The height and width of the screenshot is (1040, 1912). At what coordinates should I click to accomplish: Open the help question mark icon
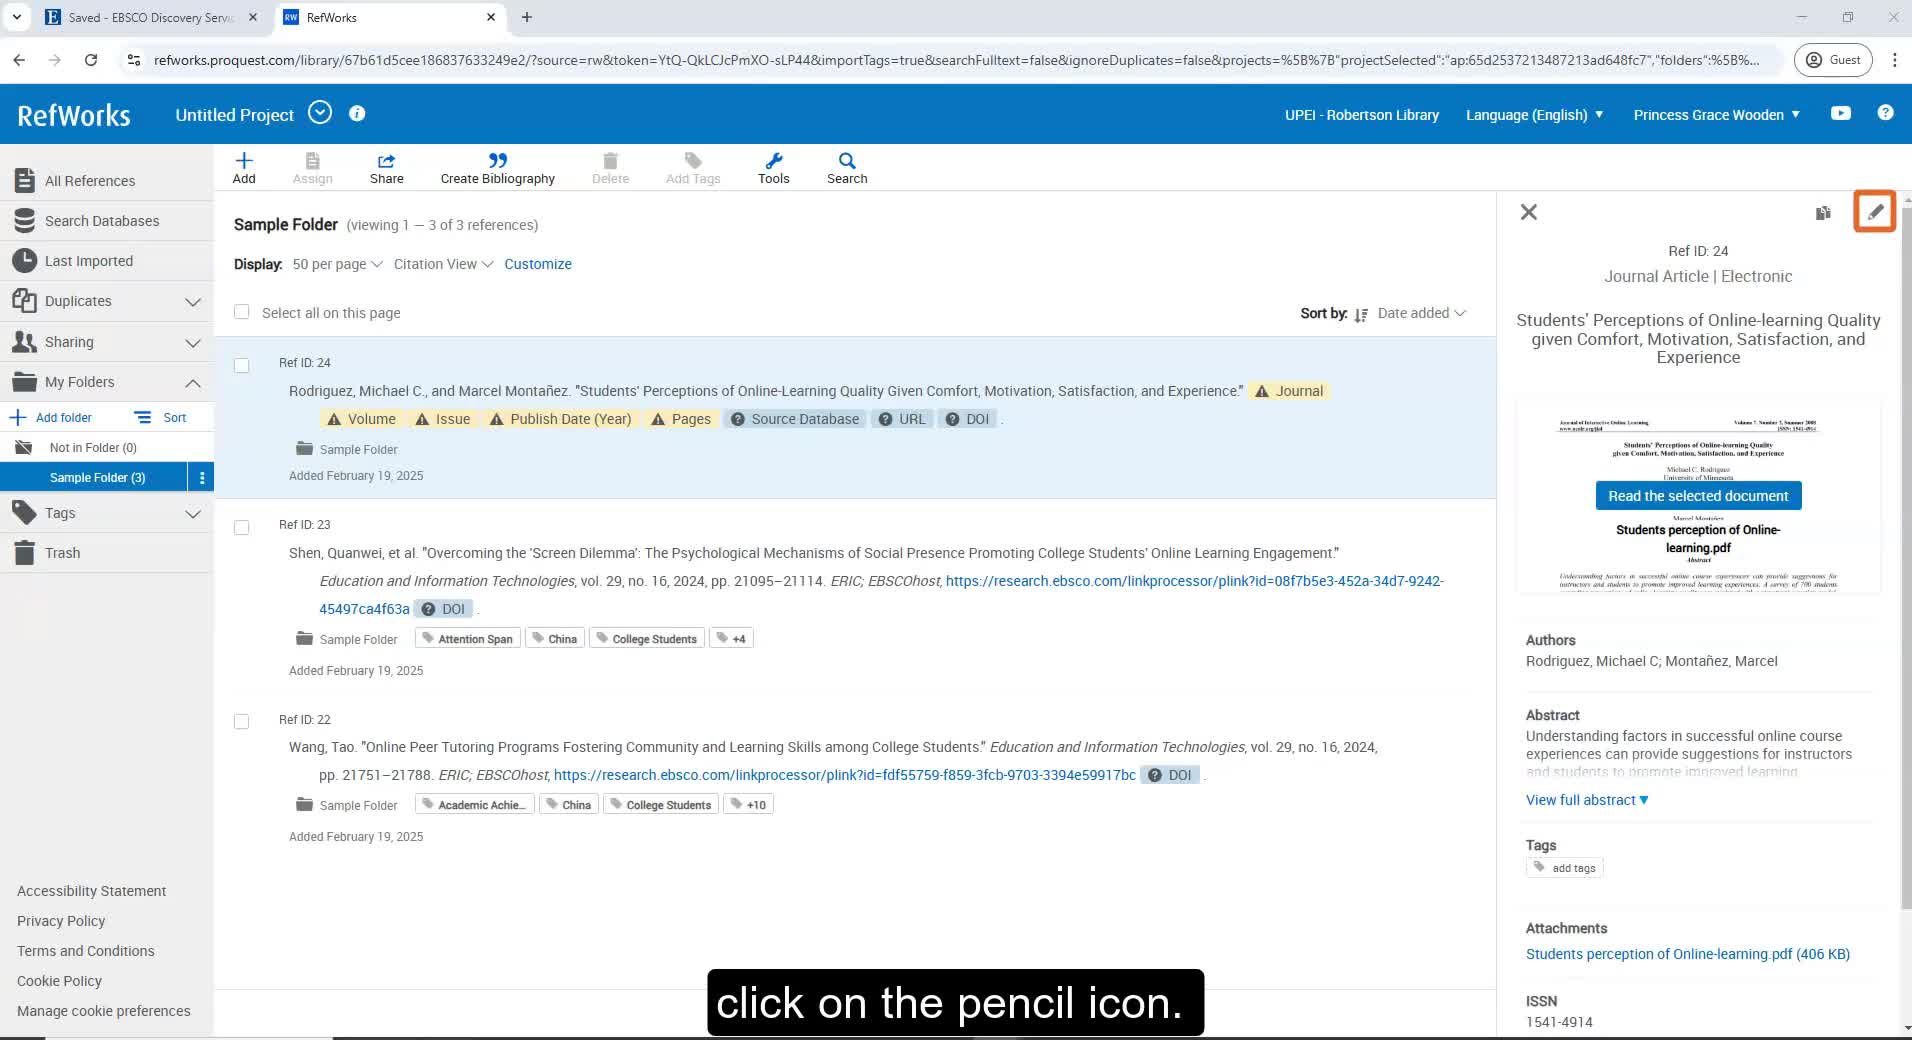click(x=1885, y=113)
